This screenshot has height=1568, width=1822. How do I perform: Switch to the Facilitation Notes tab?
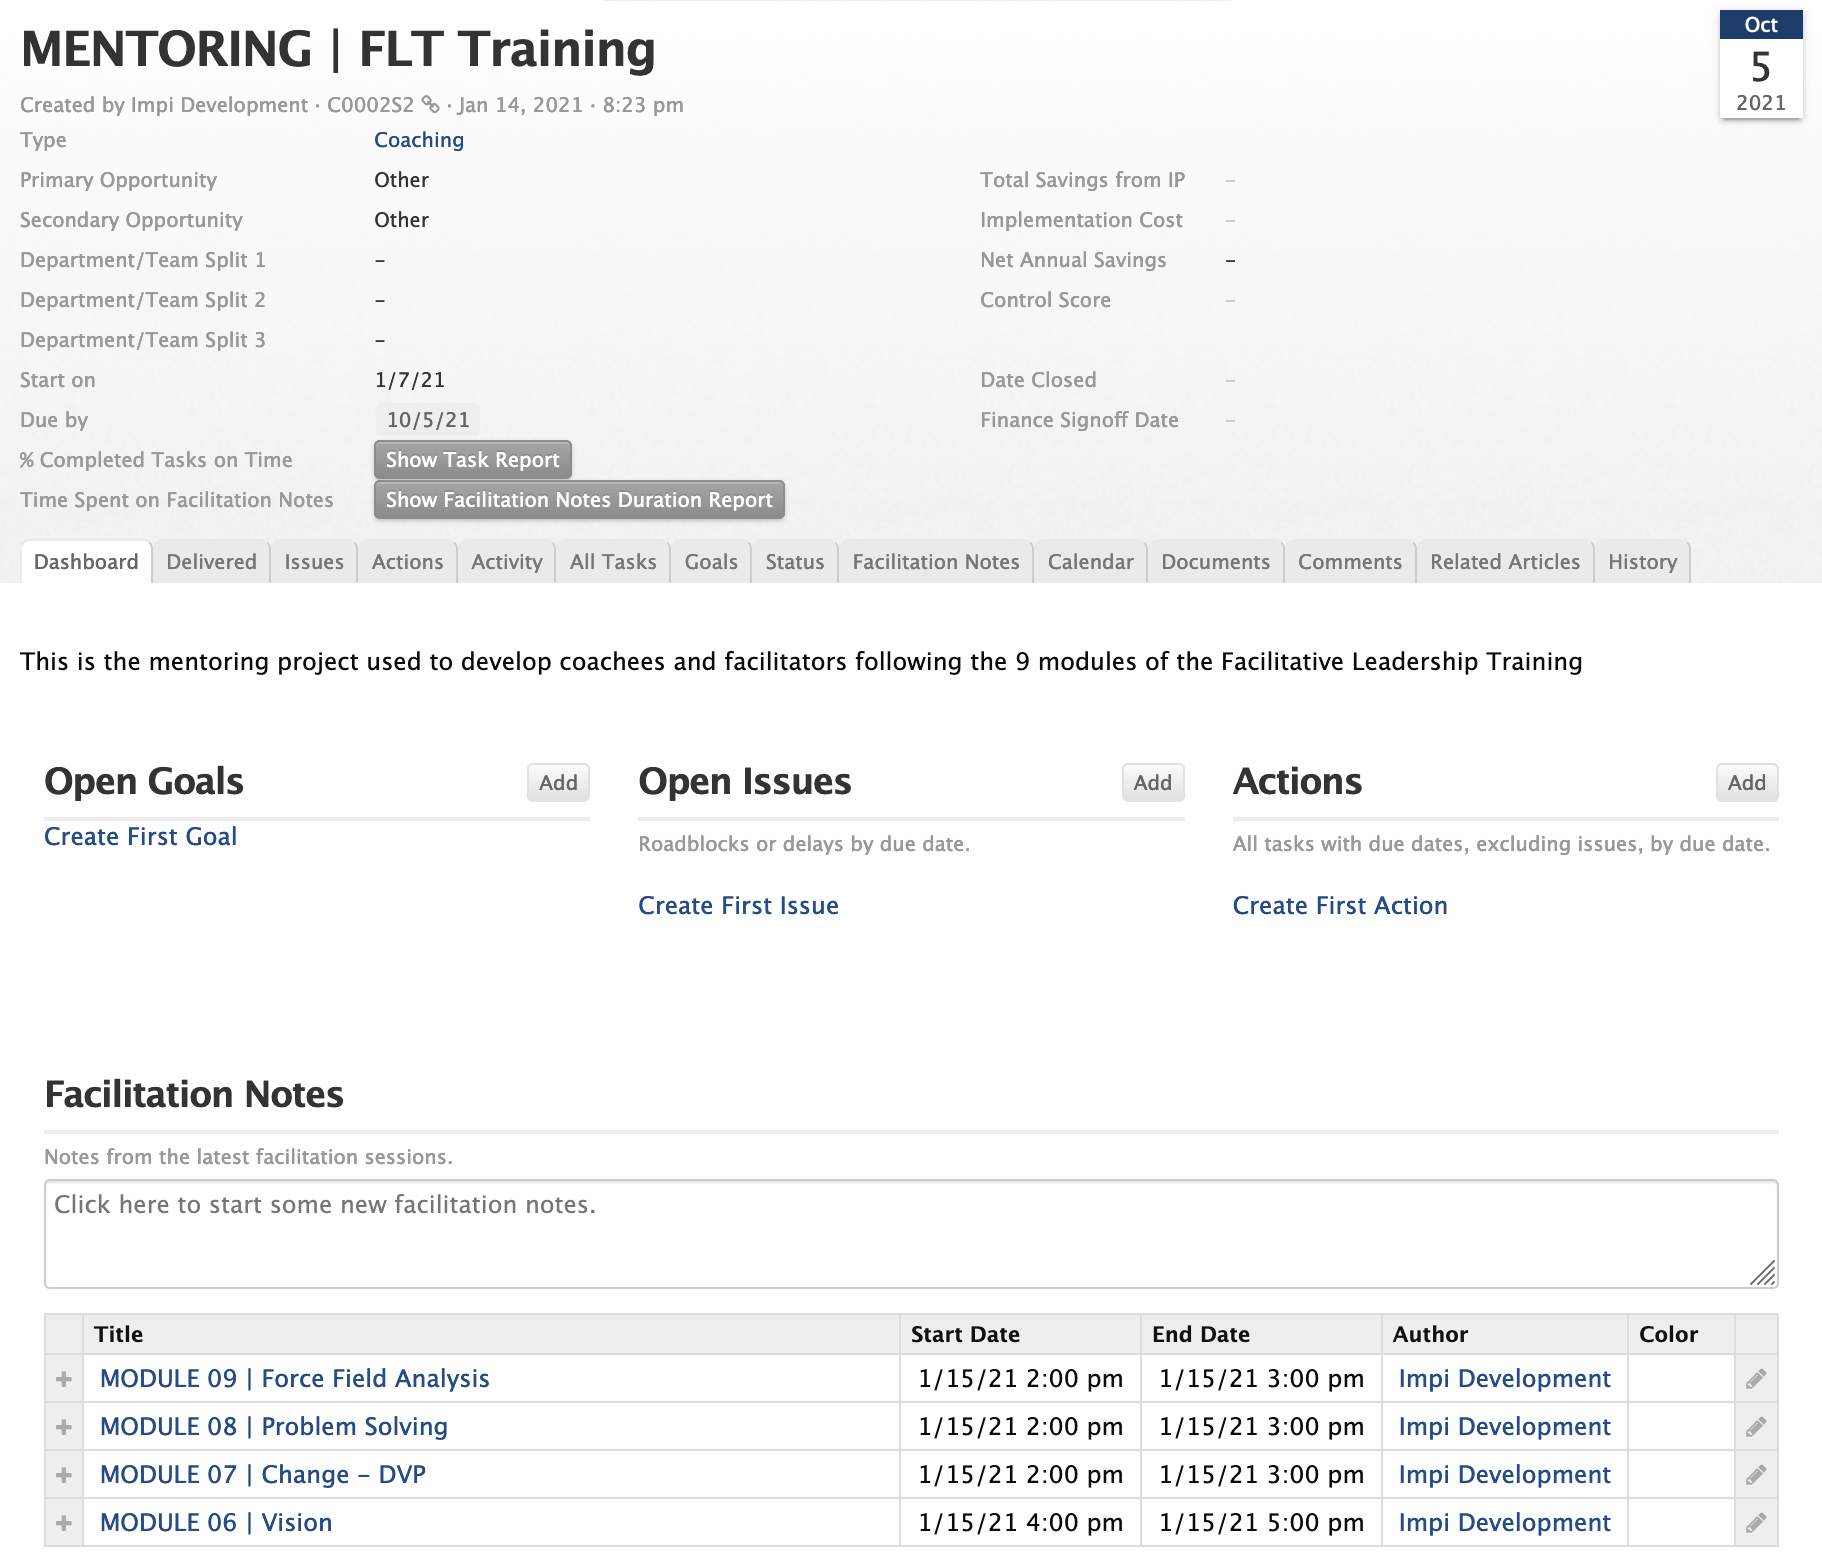[x=935, y=562]
